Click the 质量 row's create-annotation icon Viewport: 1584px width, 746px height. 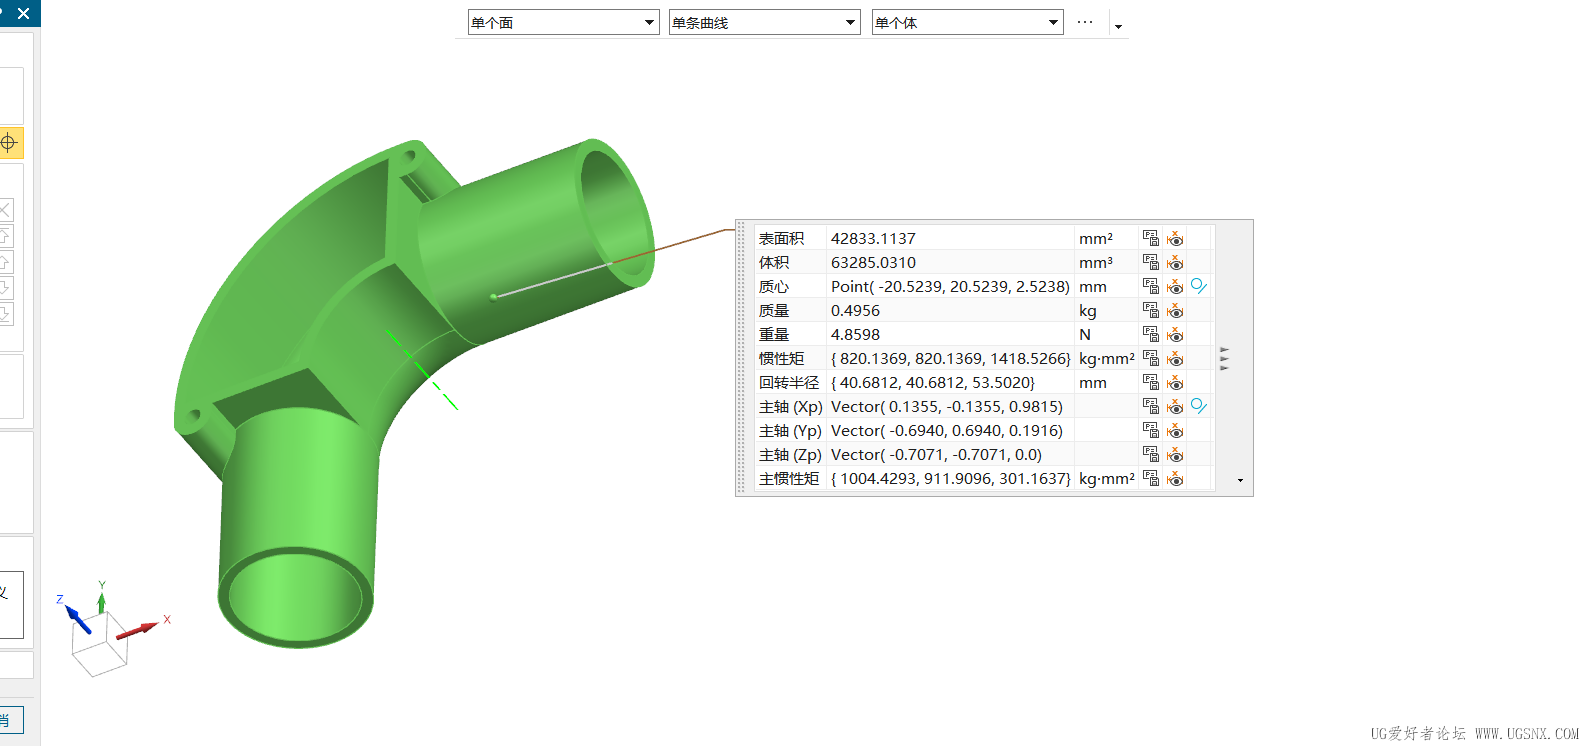1151,310
